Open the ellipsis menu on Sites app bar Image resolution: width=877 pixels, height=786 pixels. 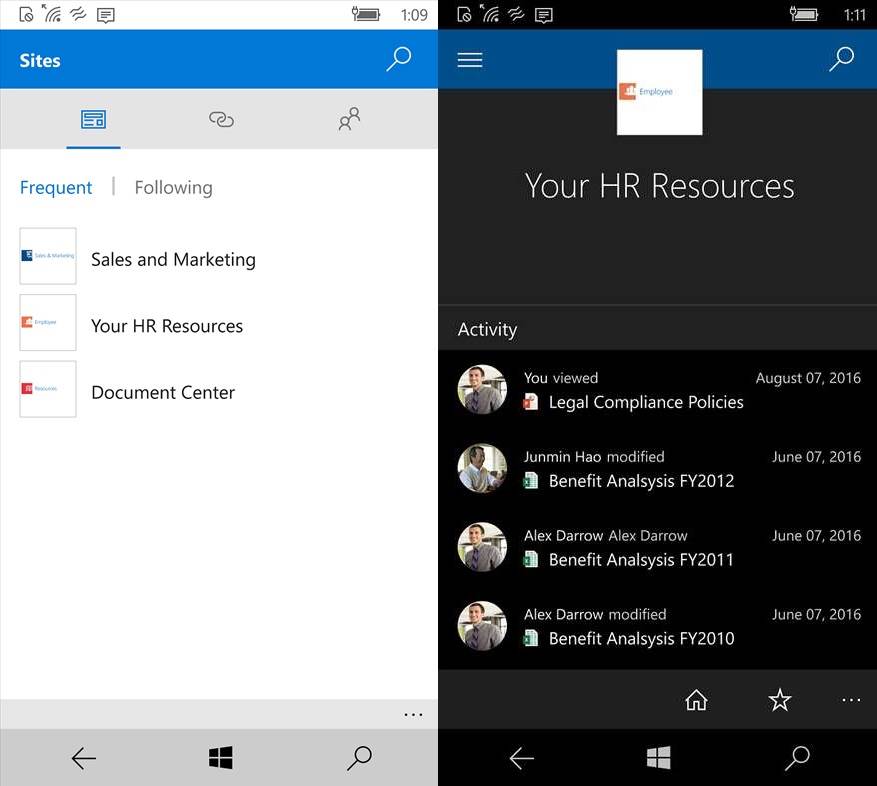[414, 714]
